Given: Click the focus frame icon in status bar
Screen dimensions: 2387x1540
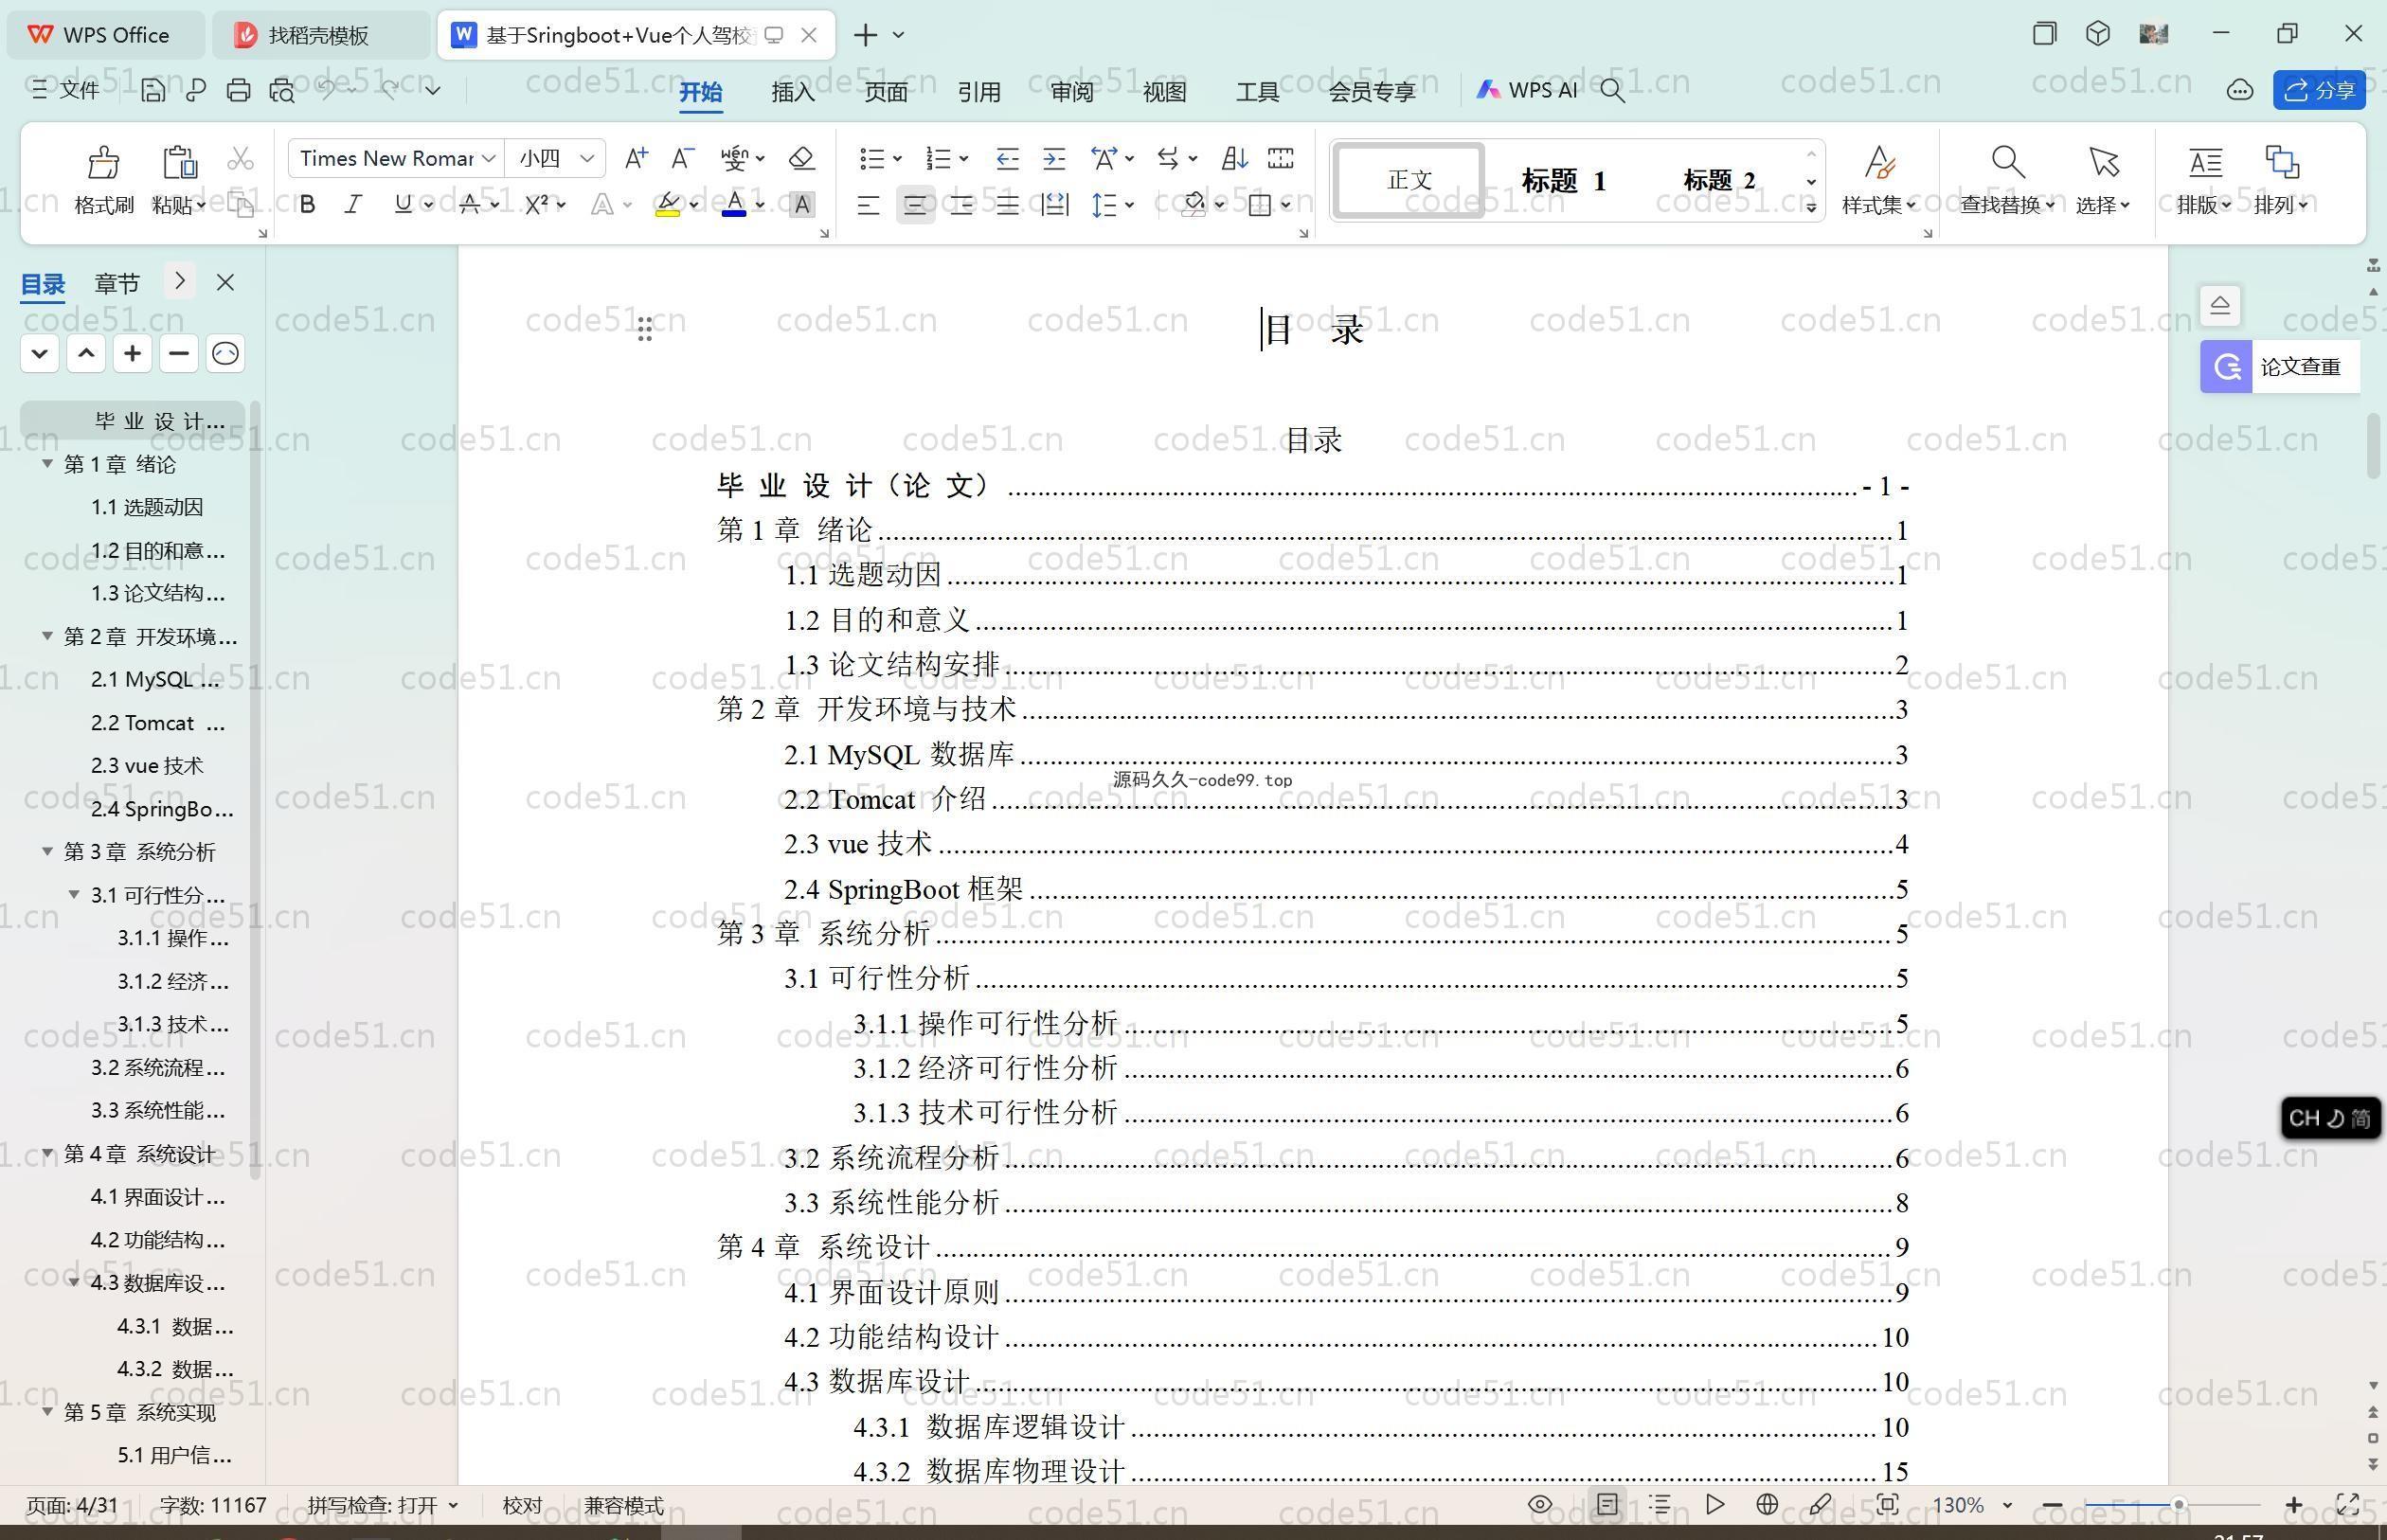Looking at the screenshot, I should coord(1887,1504).
